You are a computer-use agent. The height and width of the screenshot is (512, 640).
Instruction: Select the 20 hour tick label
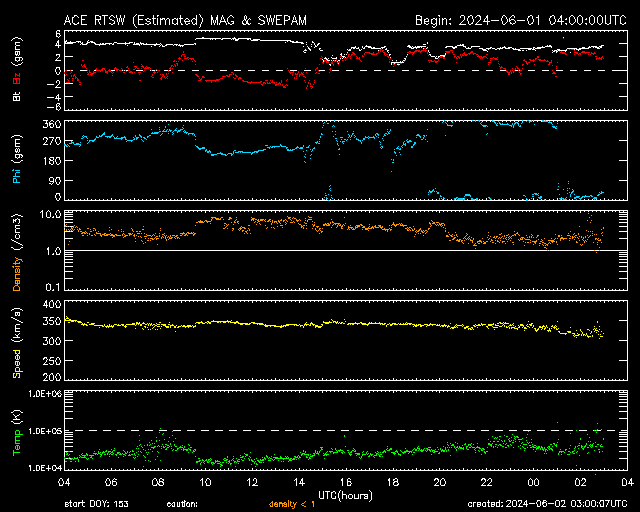[x=439, y=482]
